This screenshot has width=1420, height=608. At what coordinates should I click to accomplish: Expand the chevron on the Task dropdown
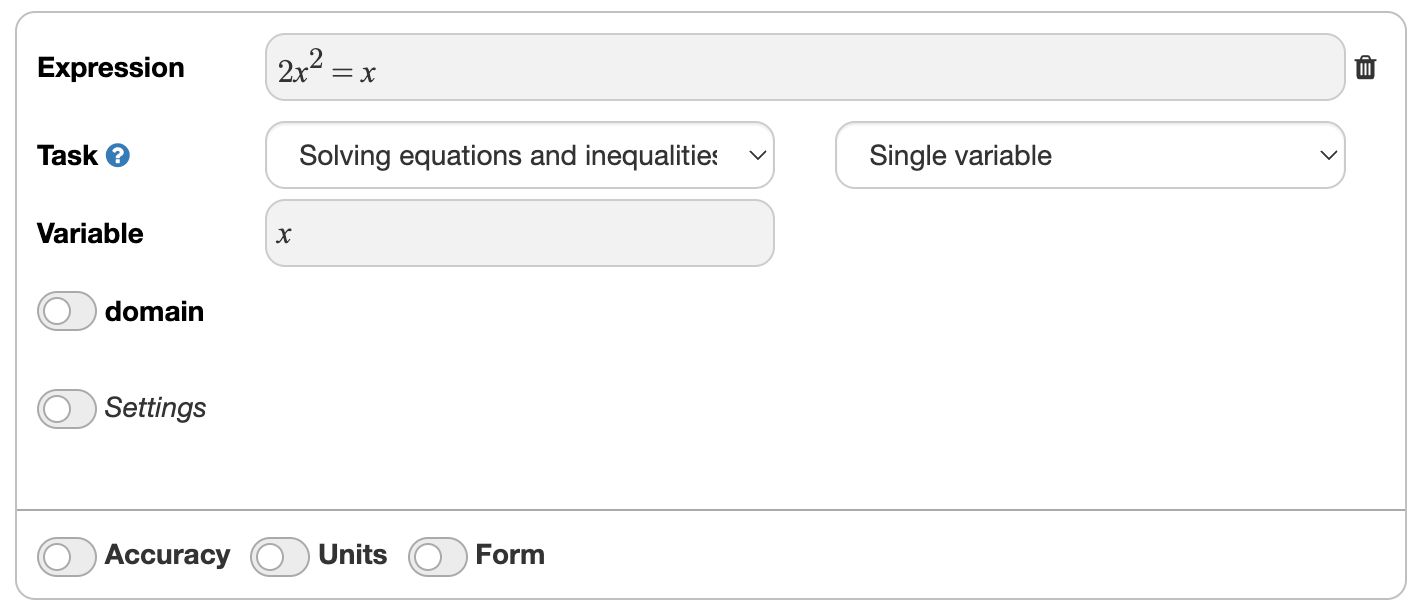pos(757,155)
